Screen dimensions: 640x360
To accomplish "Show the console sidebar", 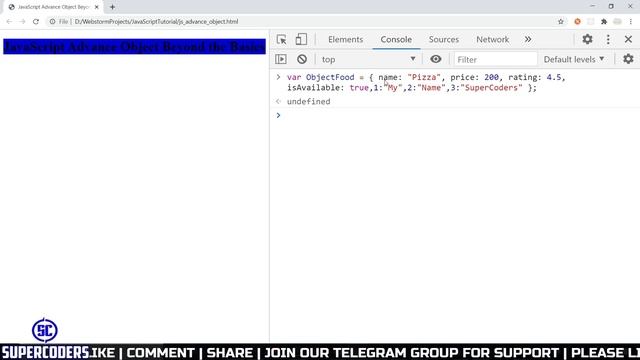I will pos(281,59).
